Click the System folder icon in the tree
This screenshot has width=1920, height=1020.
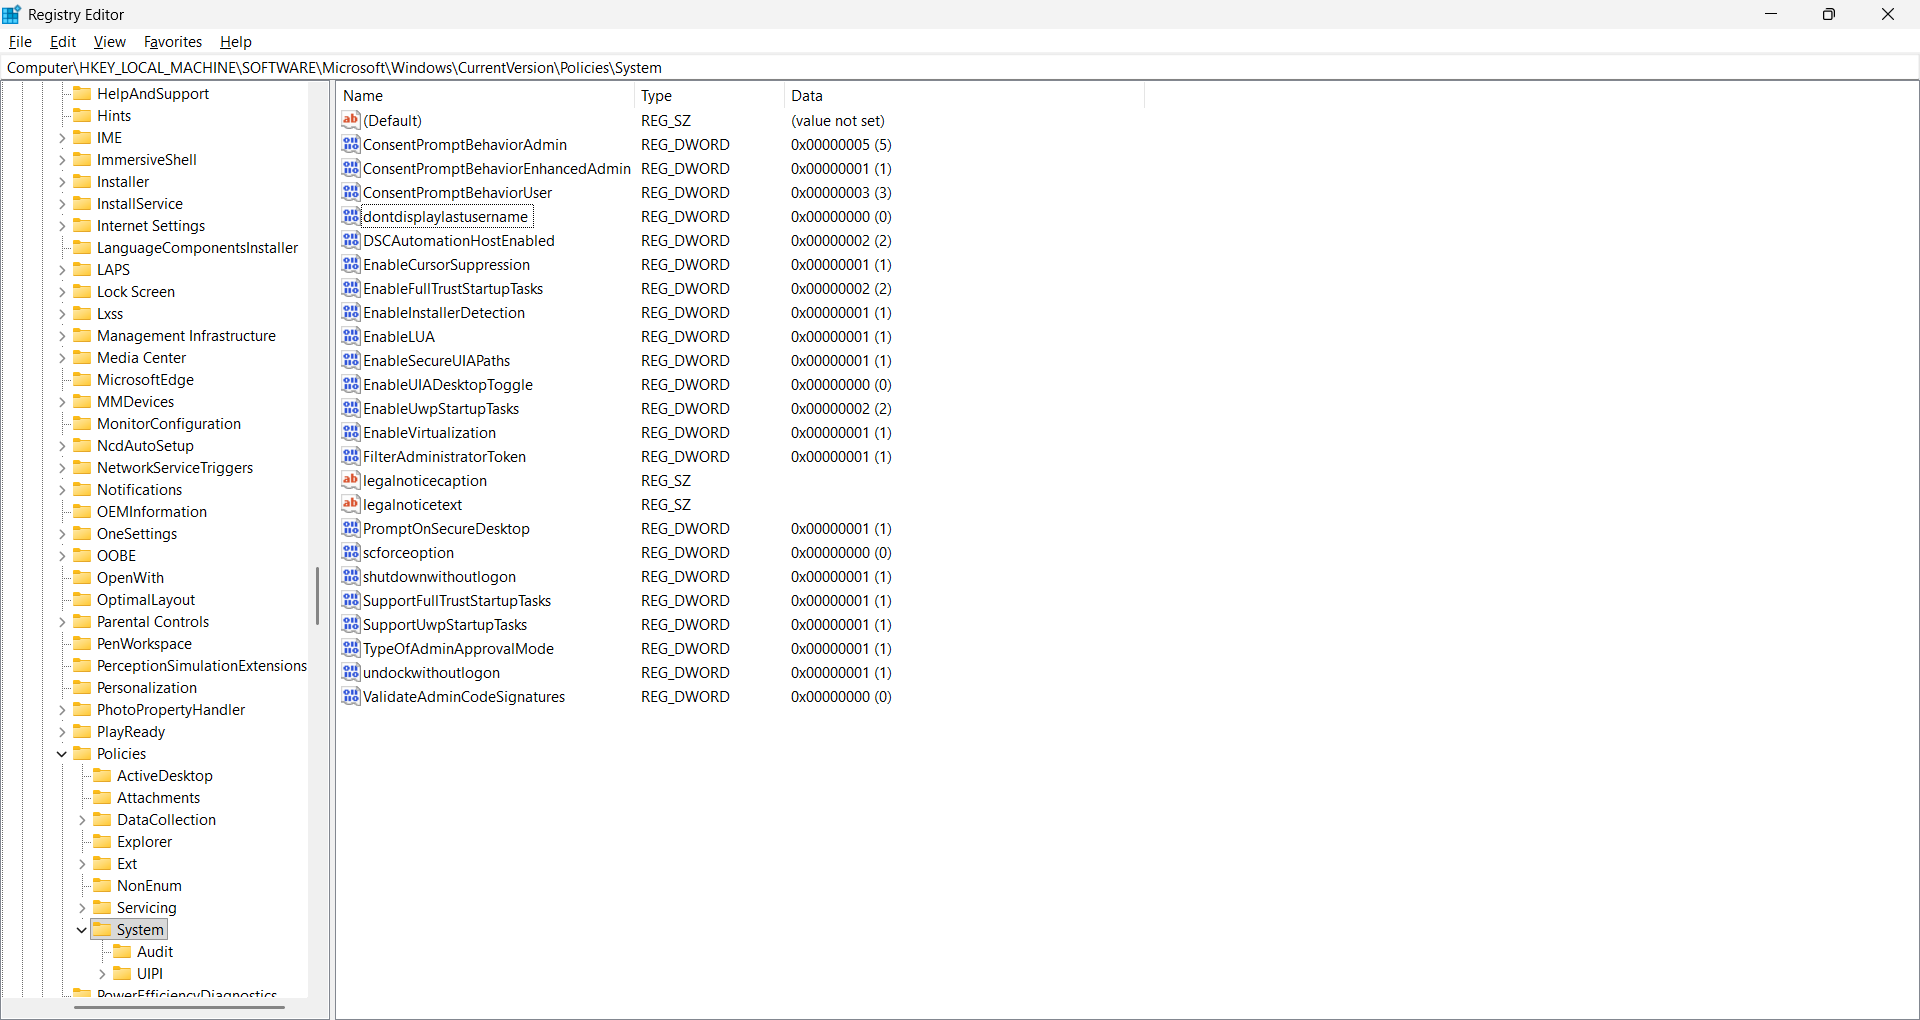click(104, 929)
